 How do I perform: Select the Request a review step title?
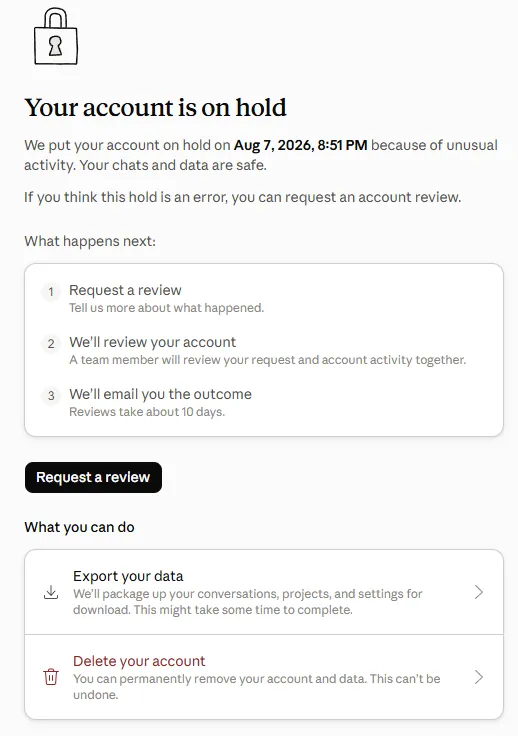tap(125, 290)
